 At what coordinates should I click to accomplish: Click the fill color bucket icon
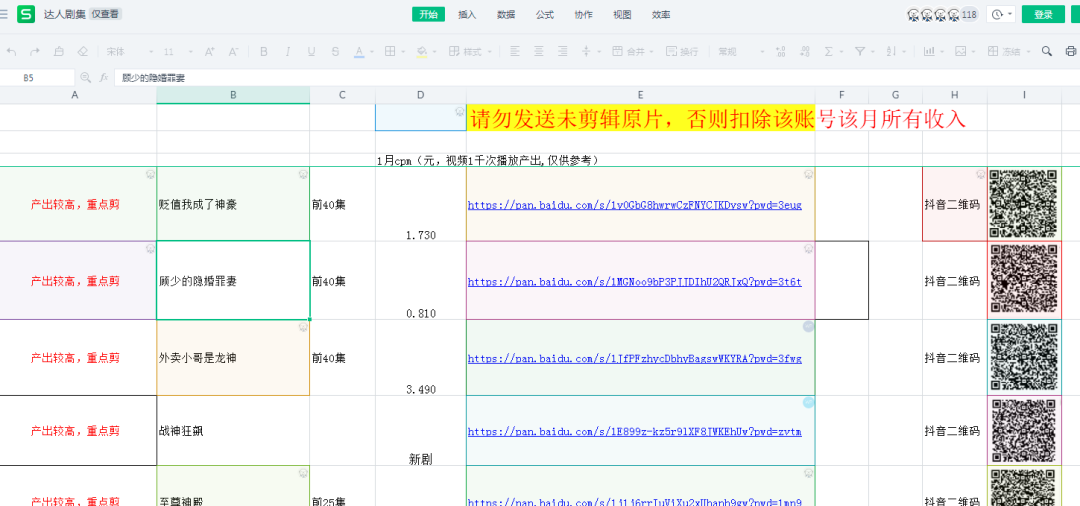[422, 52]
